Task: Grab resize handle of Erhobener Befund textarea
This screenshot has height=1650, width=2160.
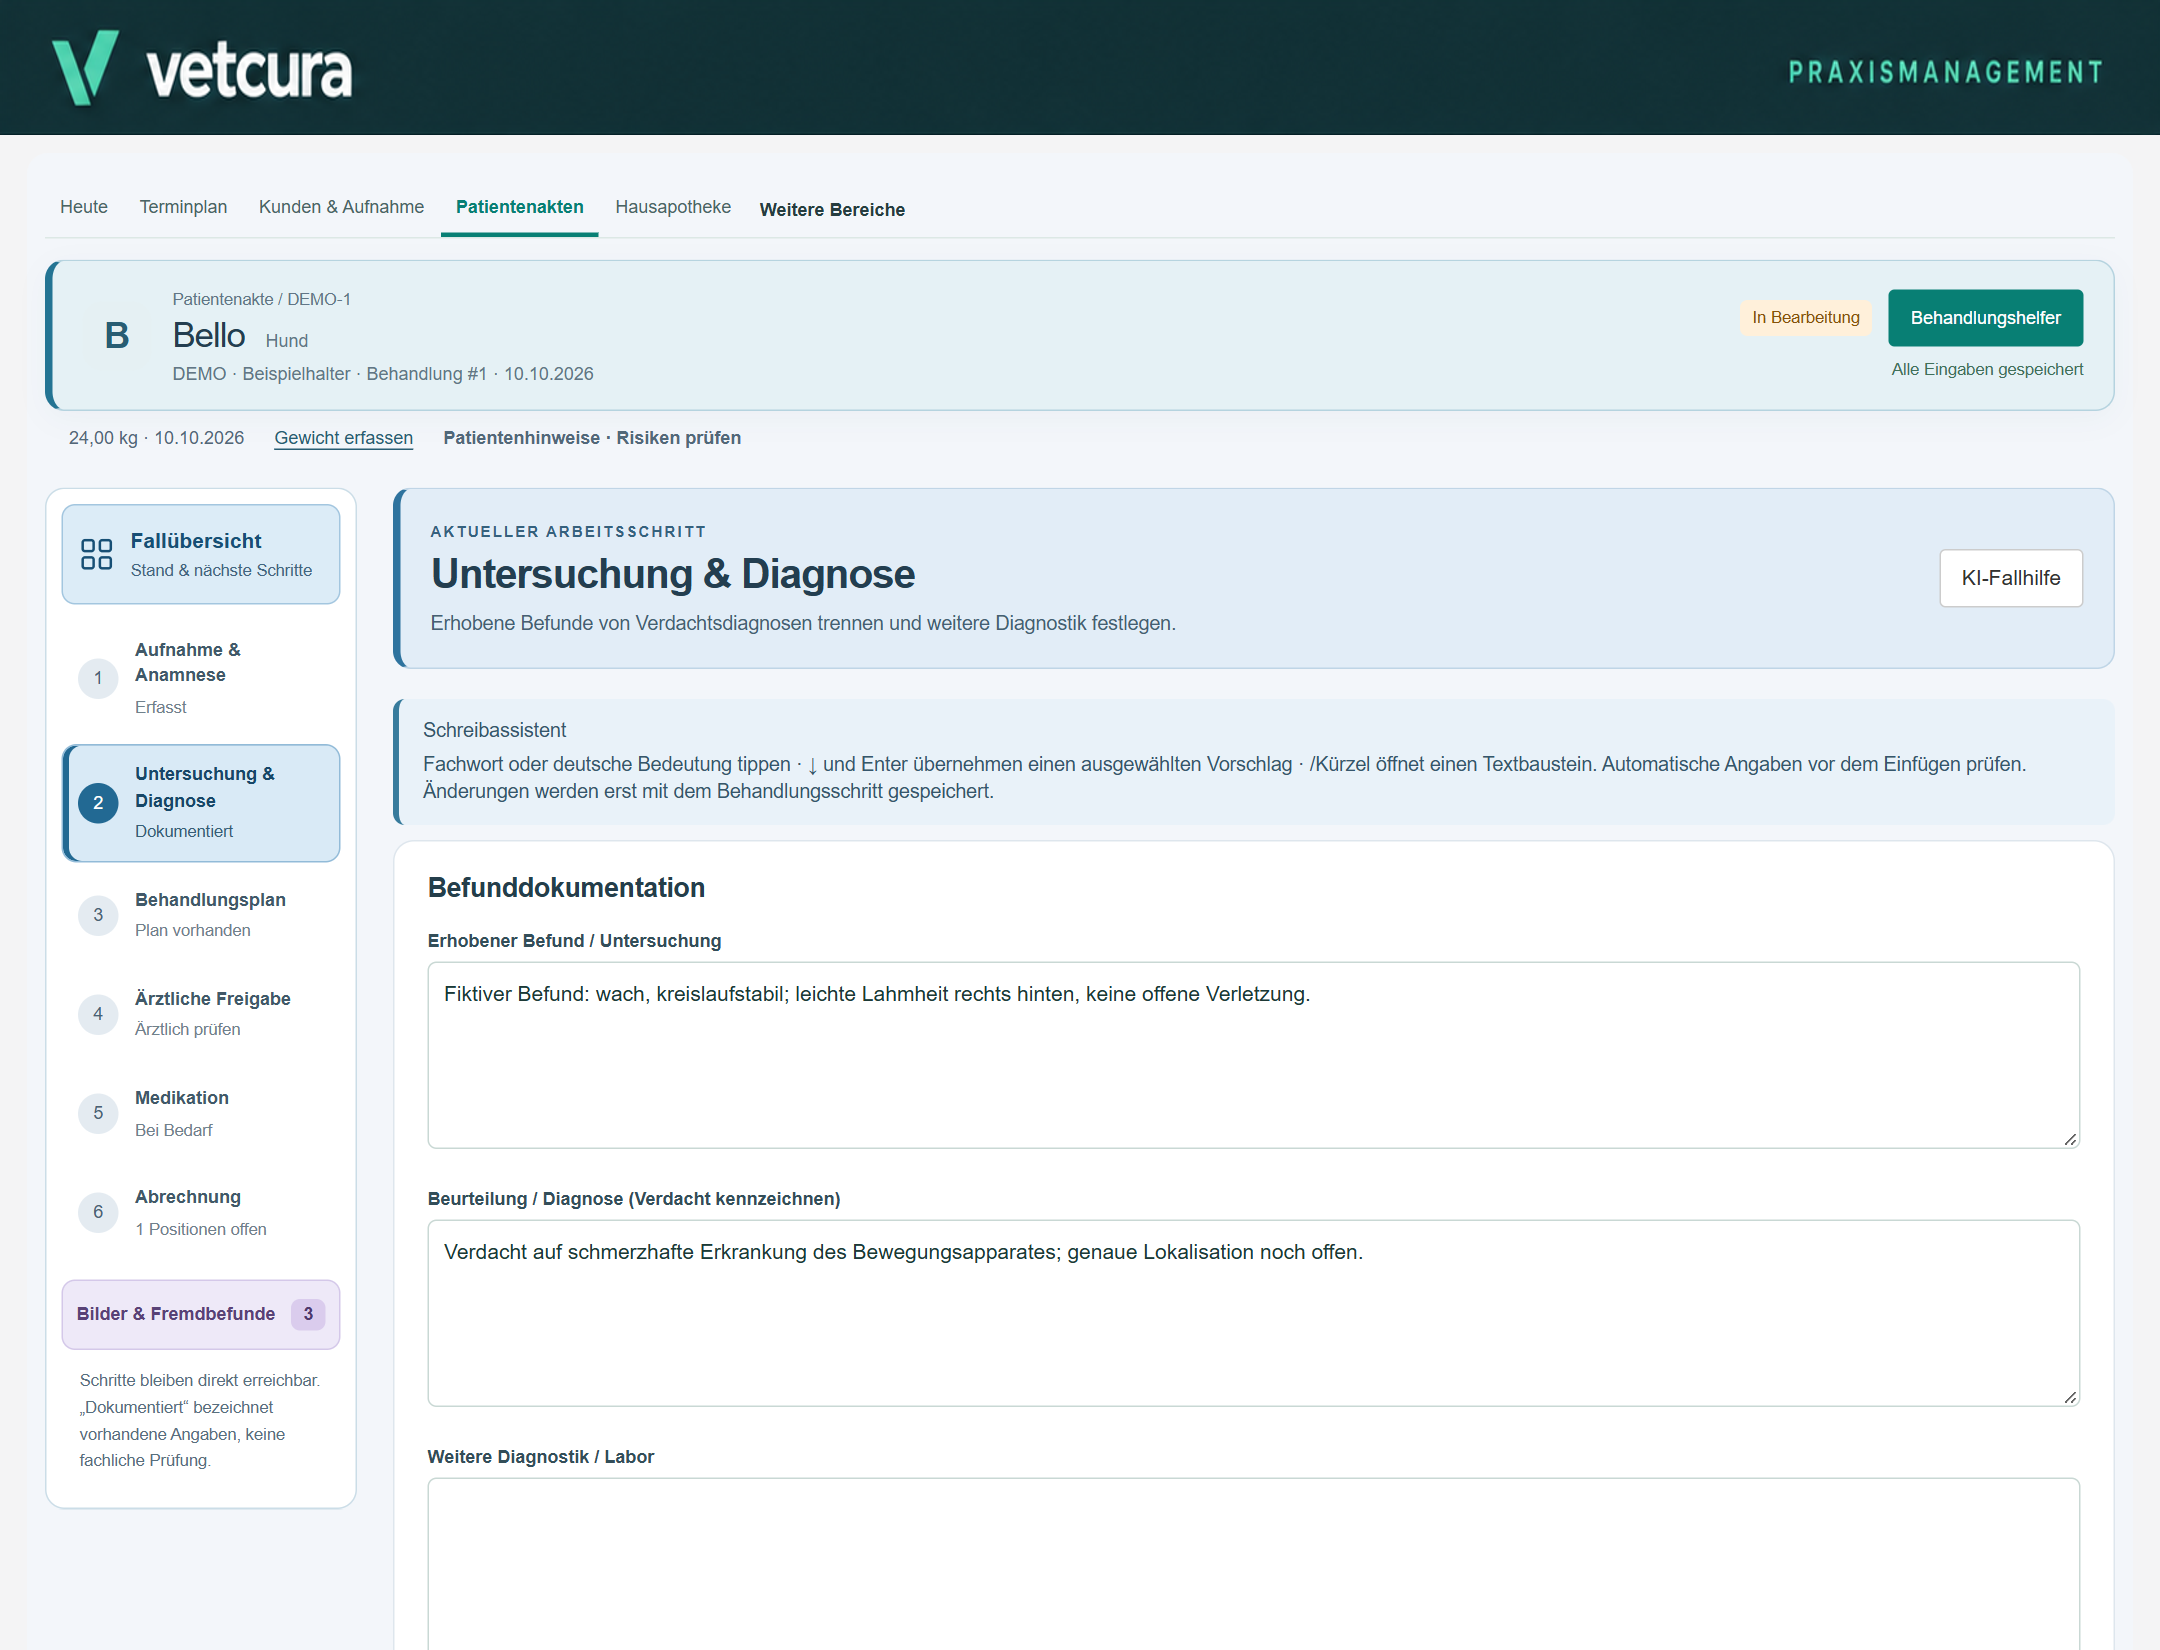Action: pos(2070,1139)
